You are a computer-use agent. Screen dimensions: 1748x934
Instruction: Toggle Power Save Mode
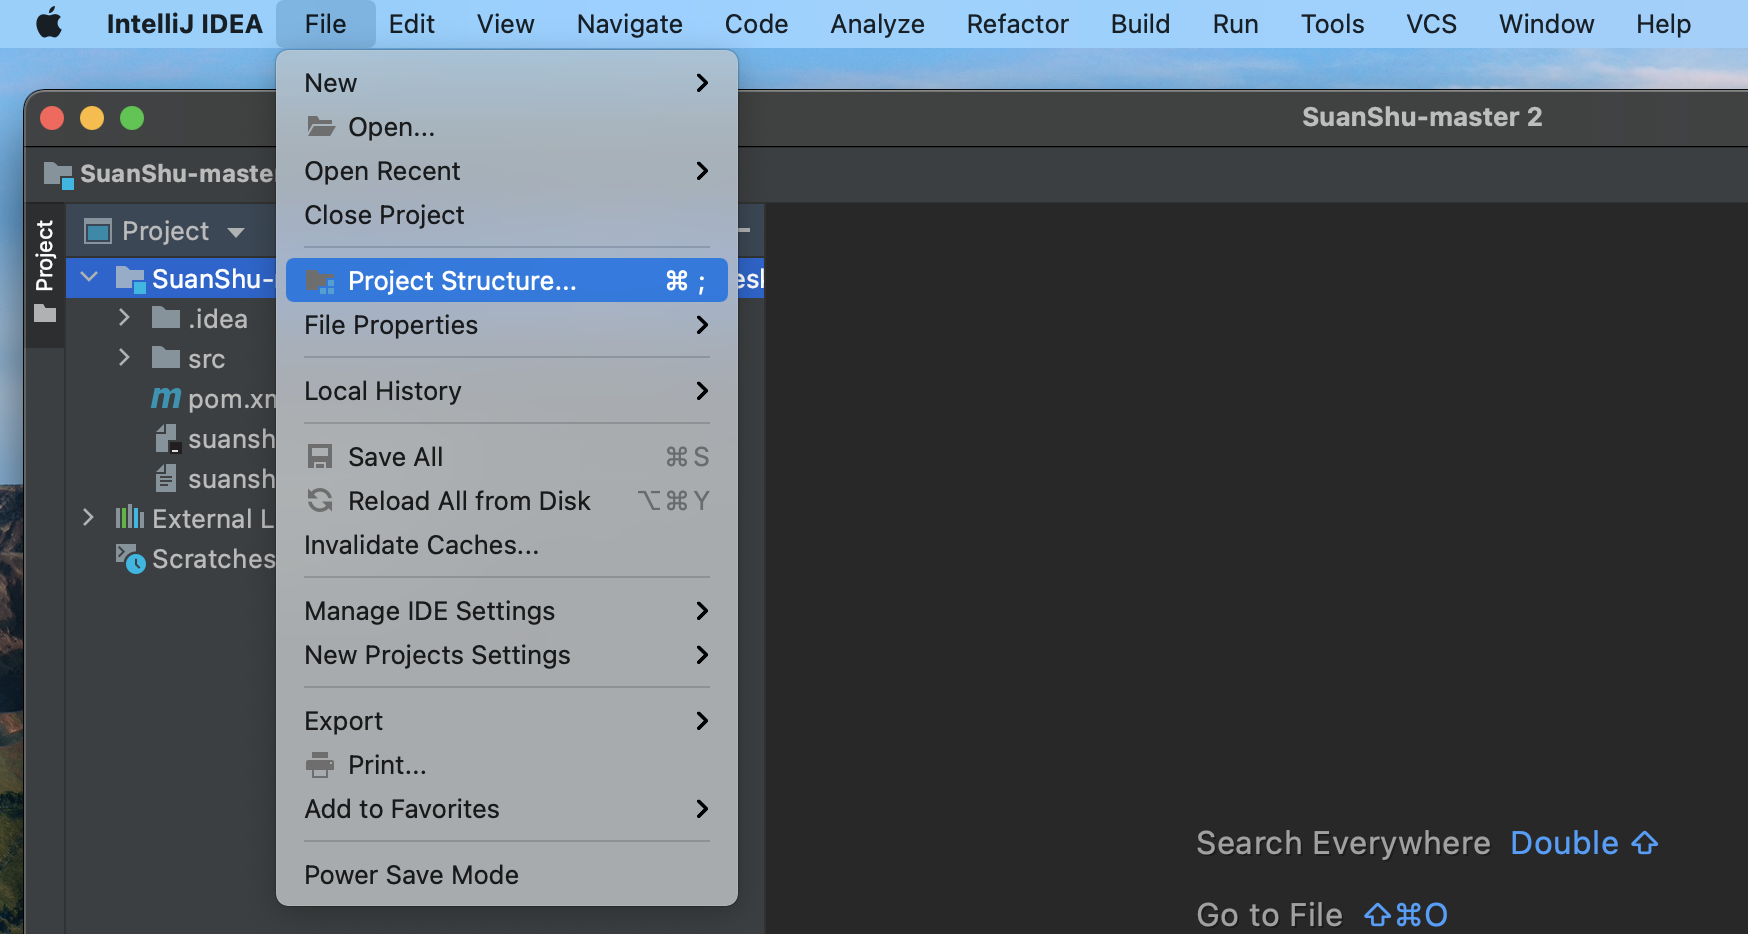coord(506,875)
